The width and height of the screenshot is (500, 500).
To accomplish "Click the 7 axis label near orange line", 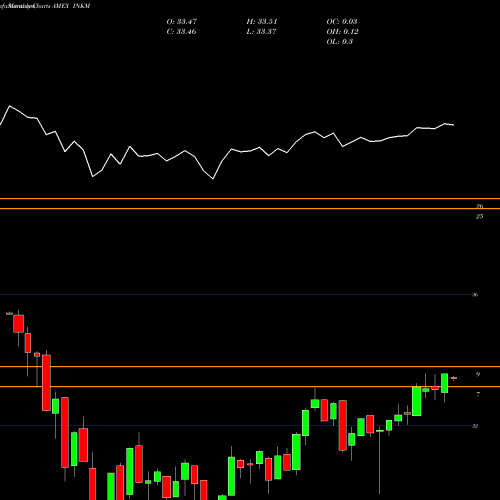I will 478,394.
